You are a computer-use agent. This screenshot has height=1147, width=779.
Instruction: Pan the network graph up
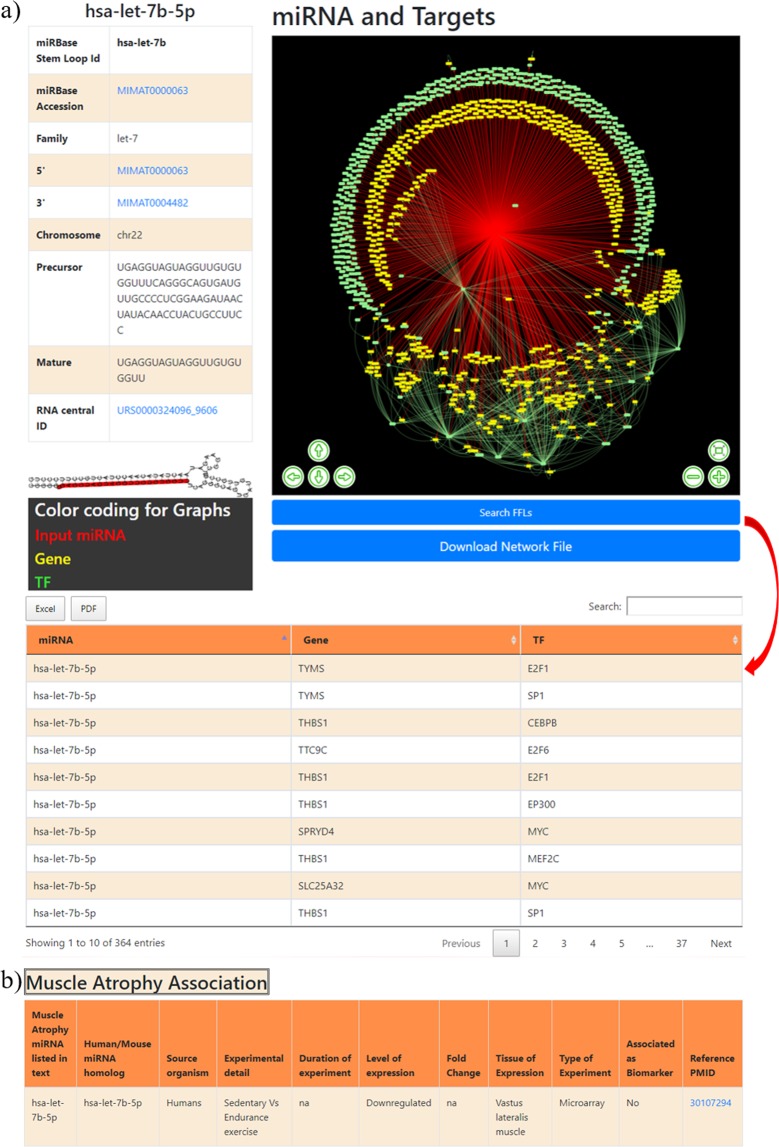pos(318,451)
